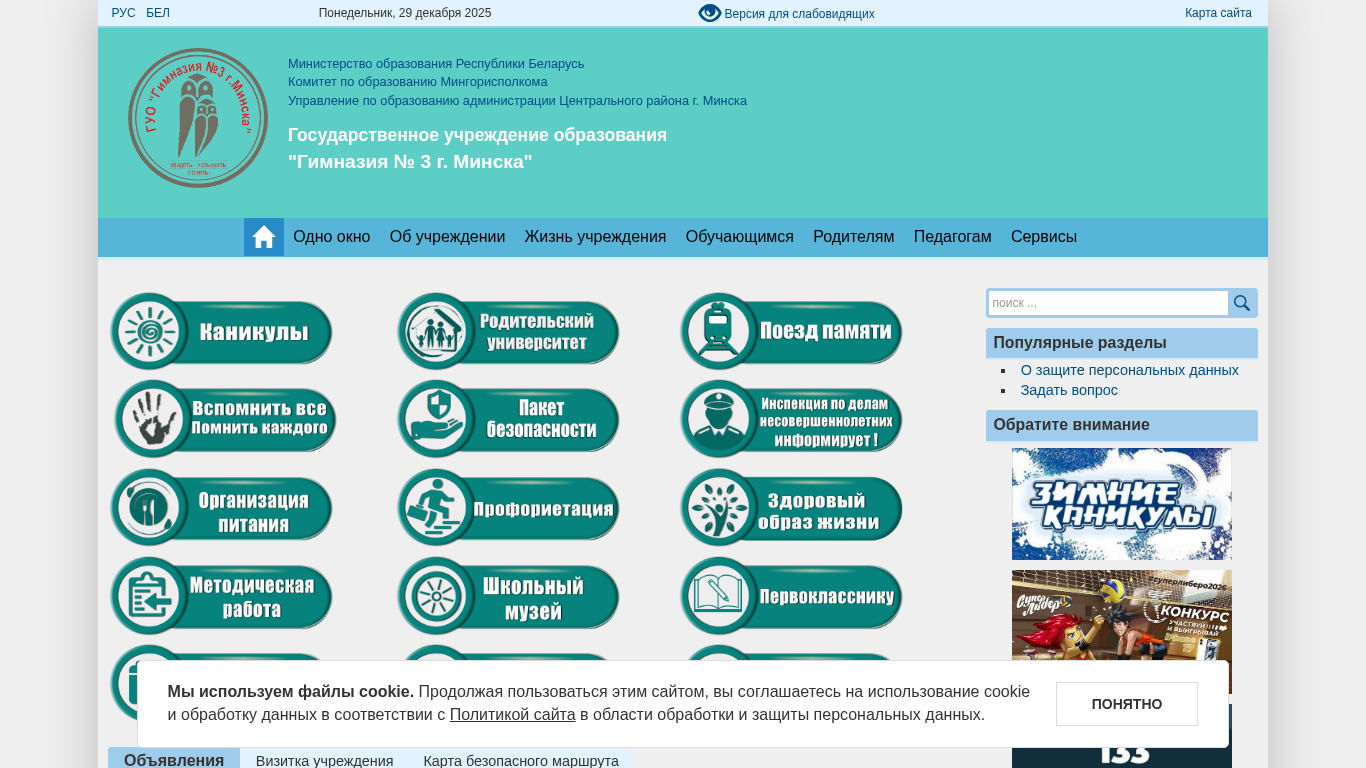
Task: Open Пакет безопасности banner
Action: pos(508,419)
